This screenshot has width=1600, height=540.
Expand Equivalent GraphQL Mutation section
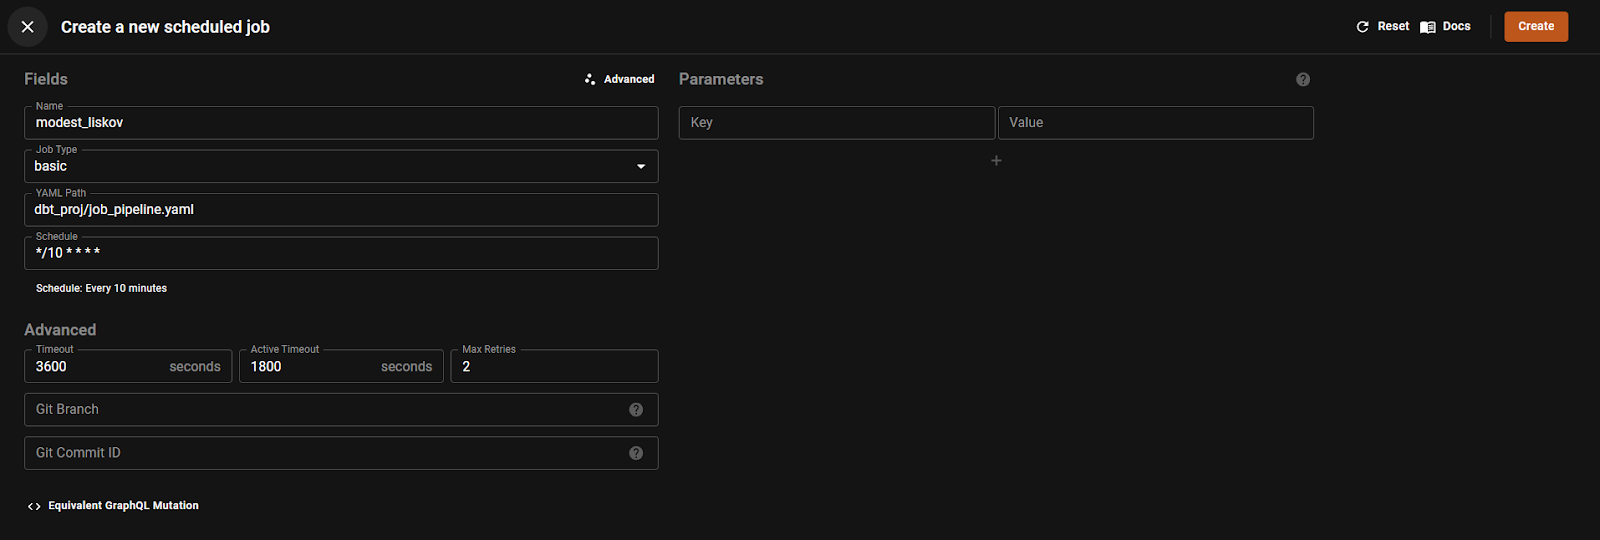click(x=123, y=506)
